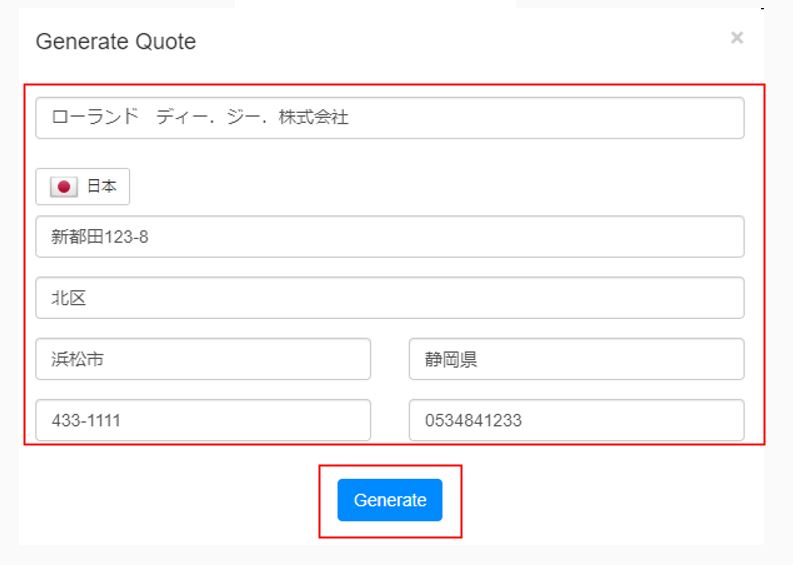
Task: Click the blue Generate button
Action: click(x=389, y=500)
